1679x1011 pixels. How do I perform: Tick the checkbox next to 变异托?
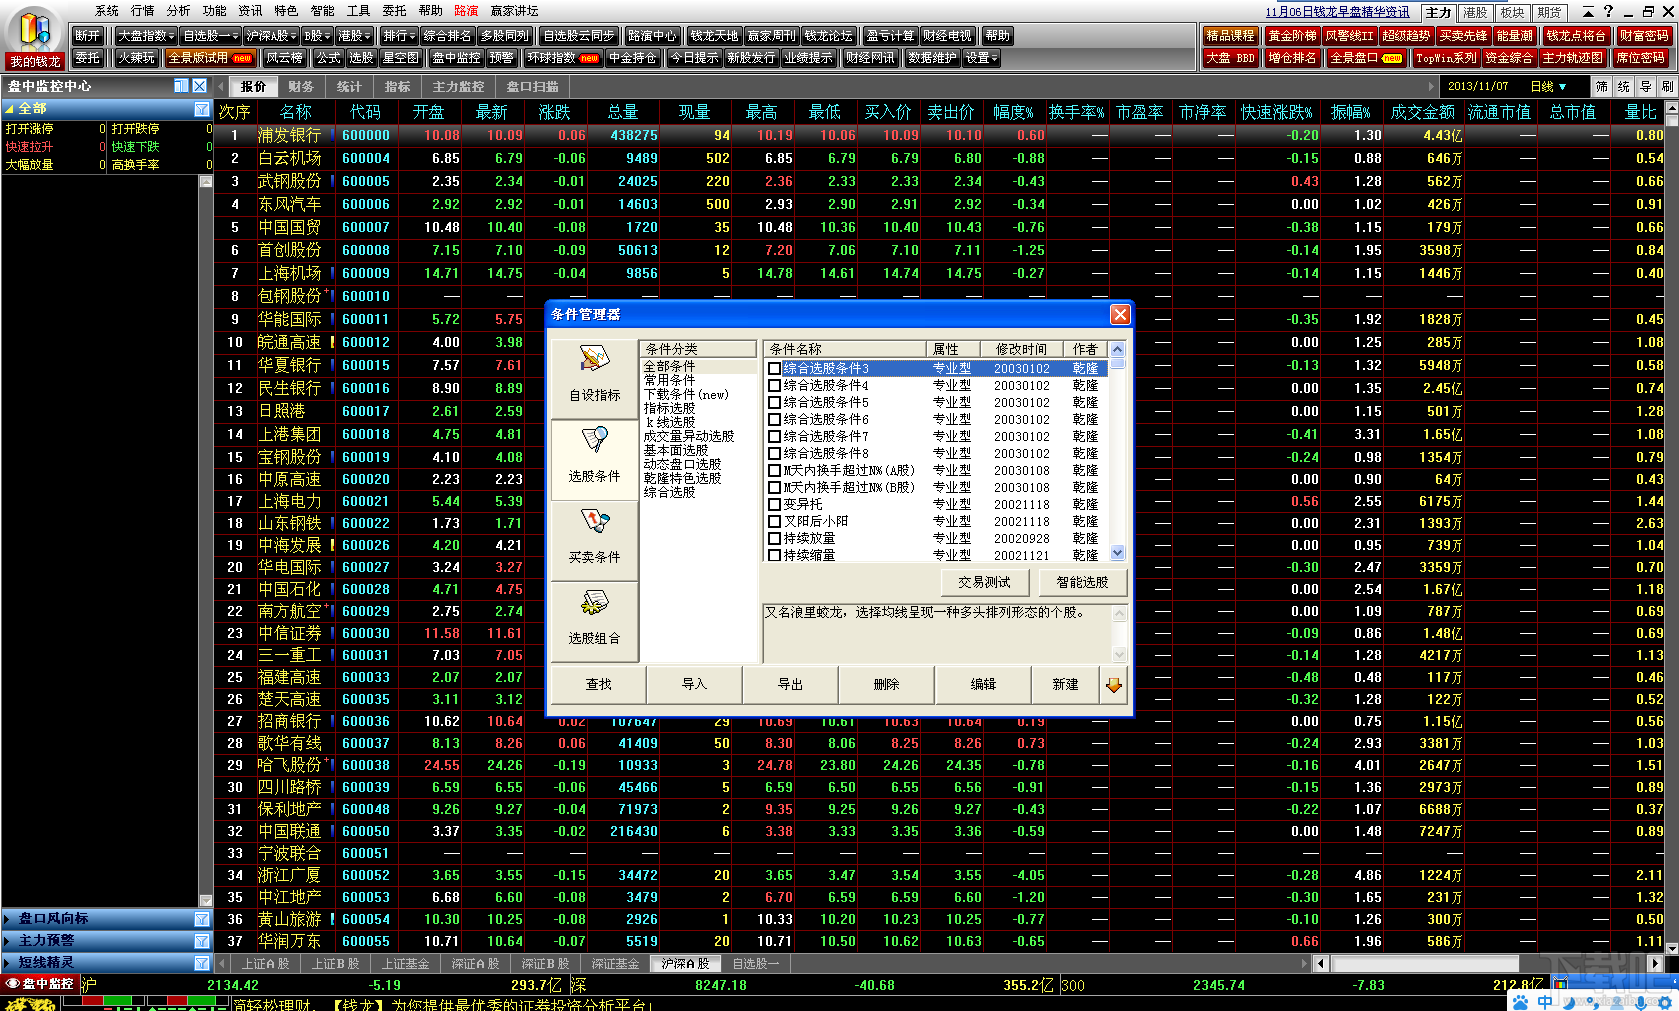coord(774,505)
